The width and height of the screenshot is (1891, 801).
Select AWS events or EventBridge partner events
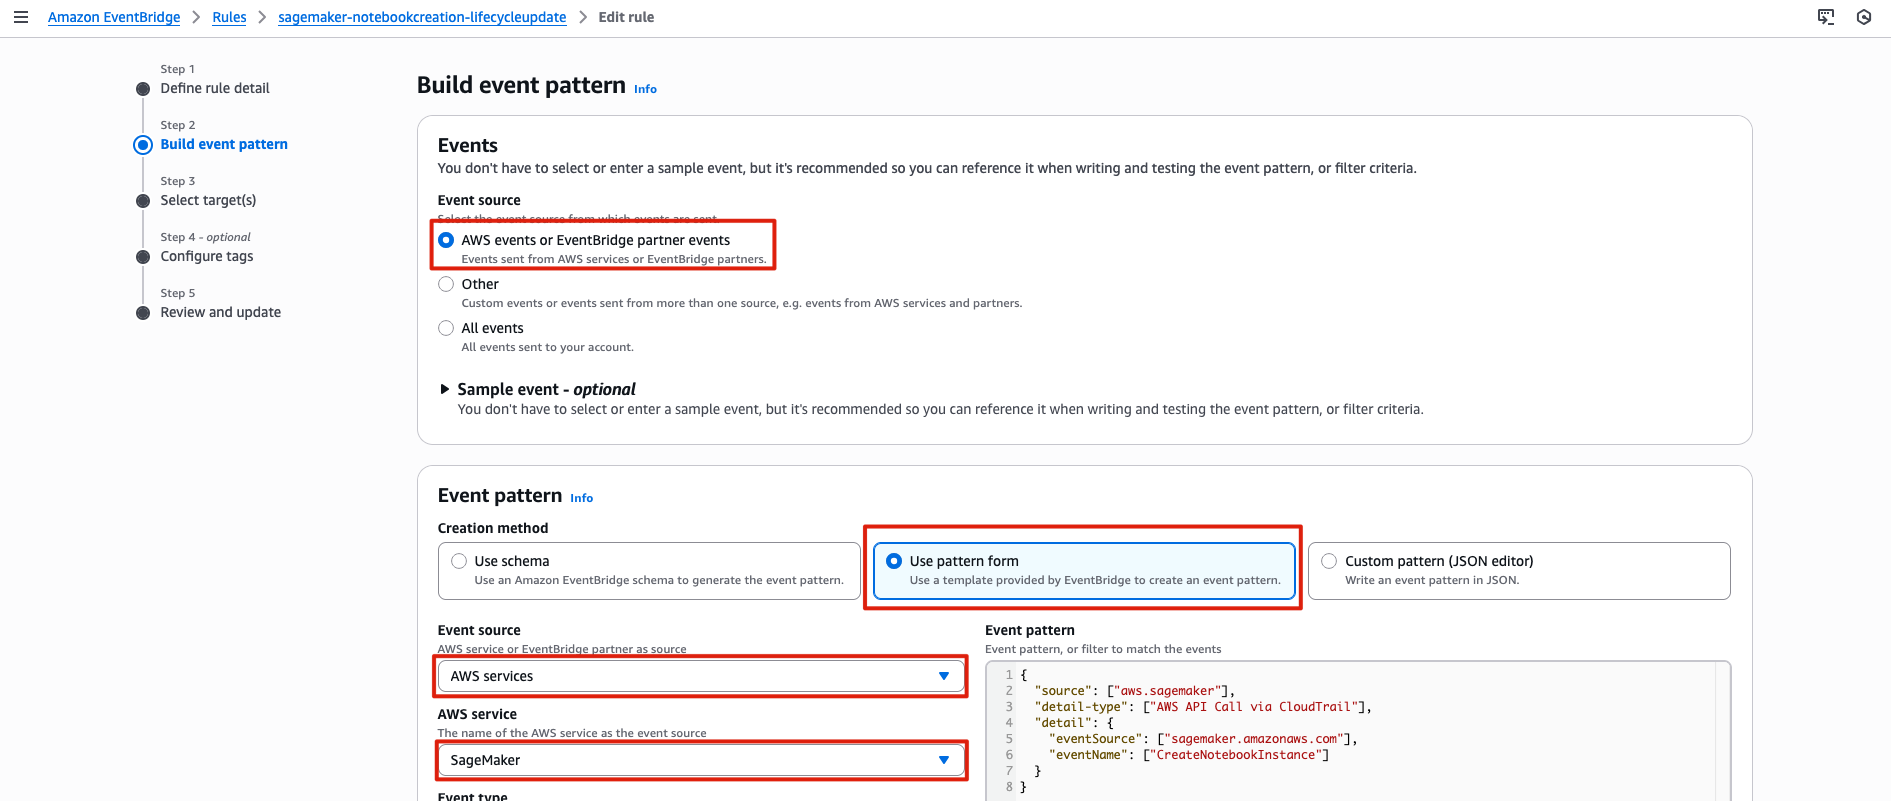(x=446, y=240)
